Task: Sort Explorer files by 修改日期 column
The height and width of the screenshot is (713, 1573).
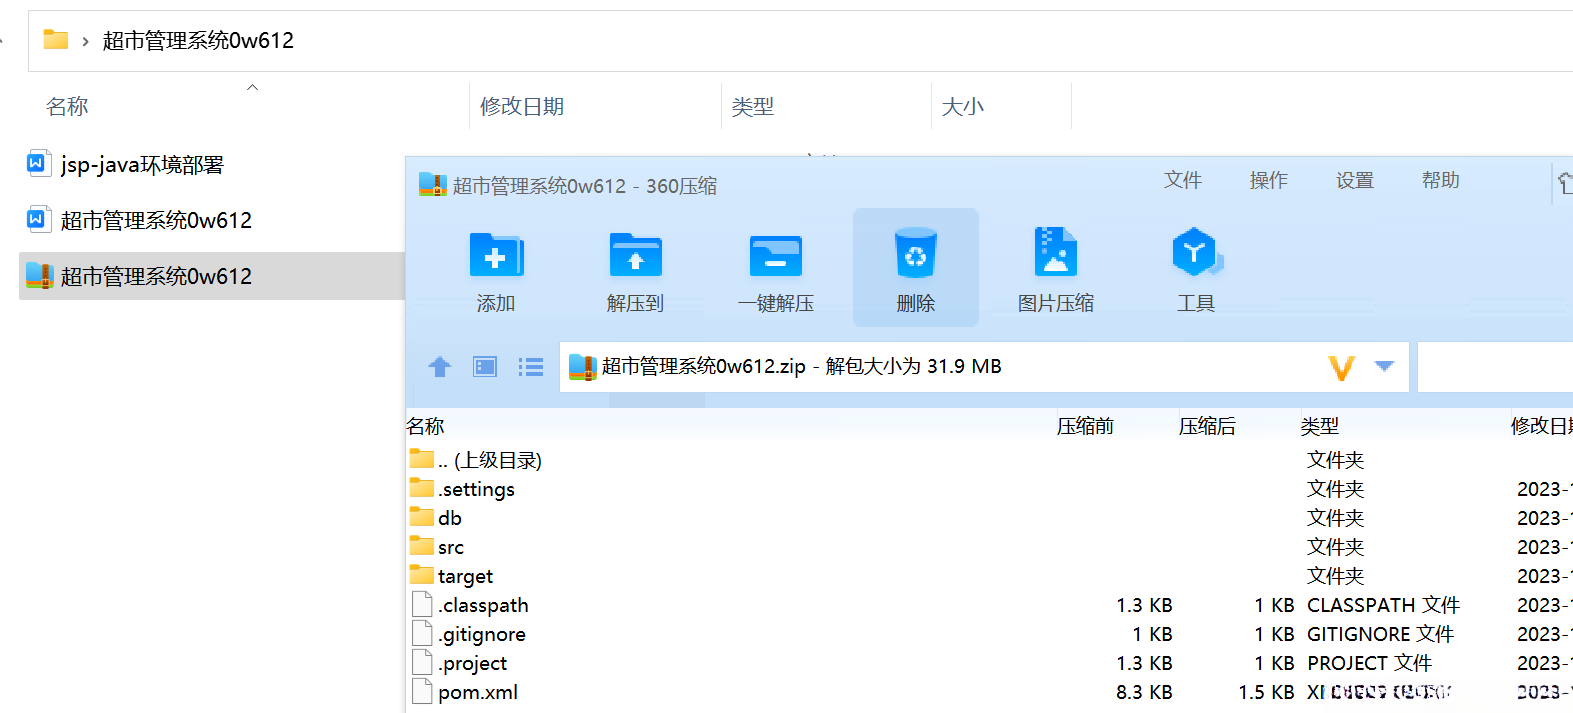Action: click(522, 107)
